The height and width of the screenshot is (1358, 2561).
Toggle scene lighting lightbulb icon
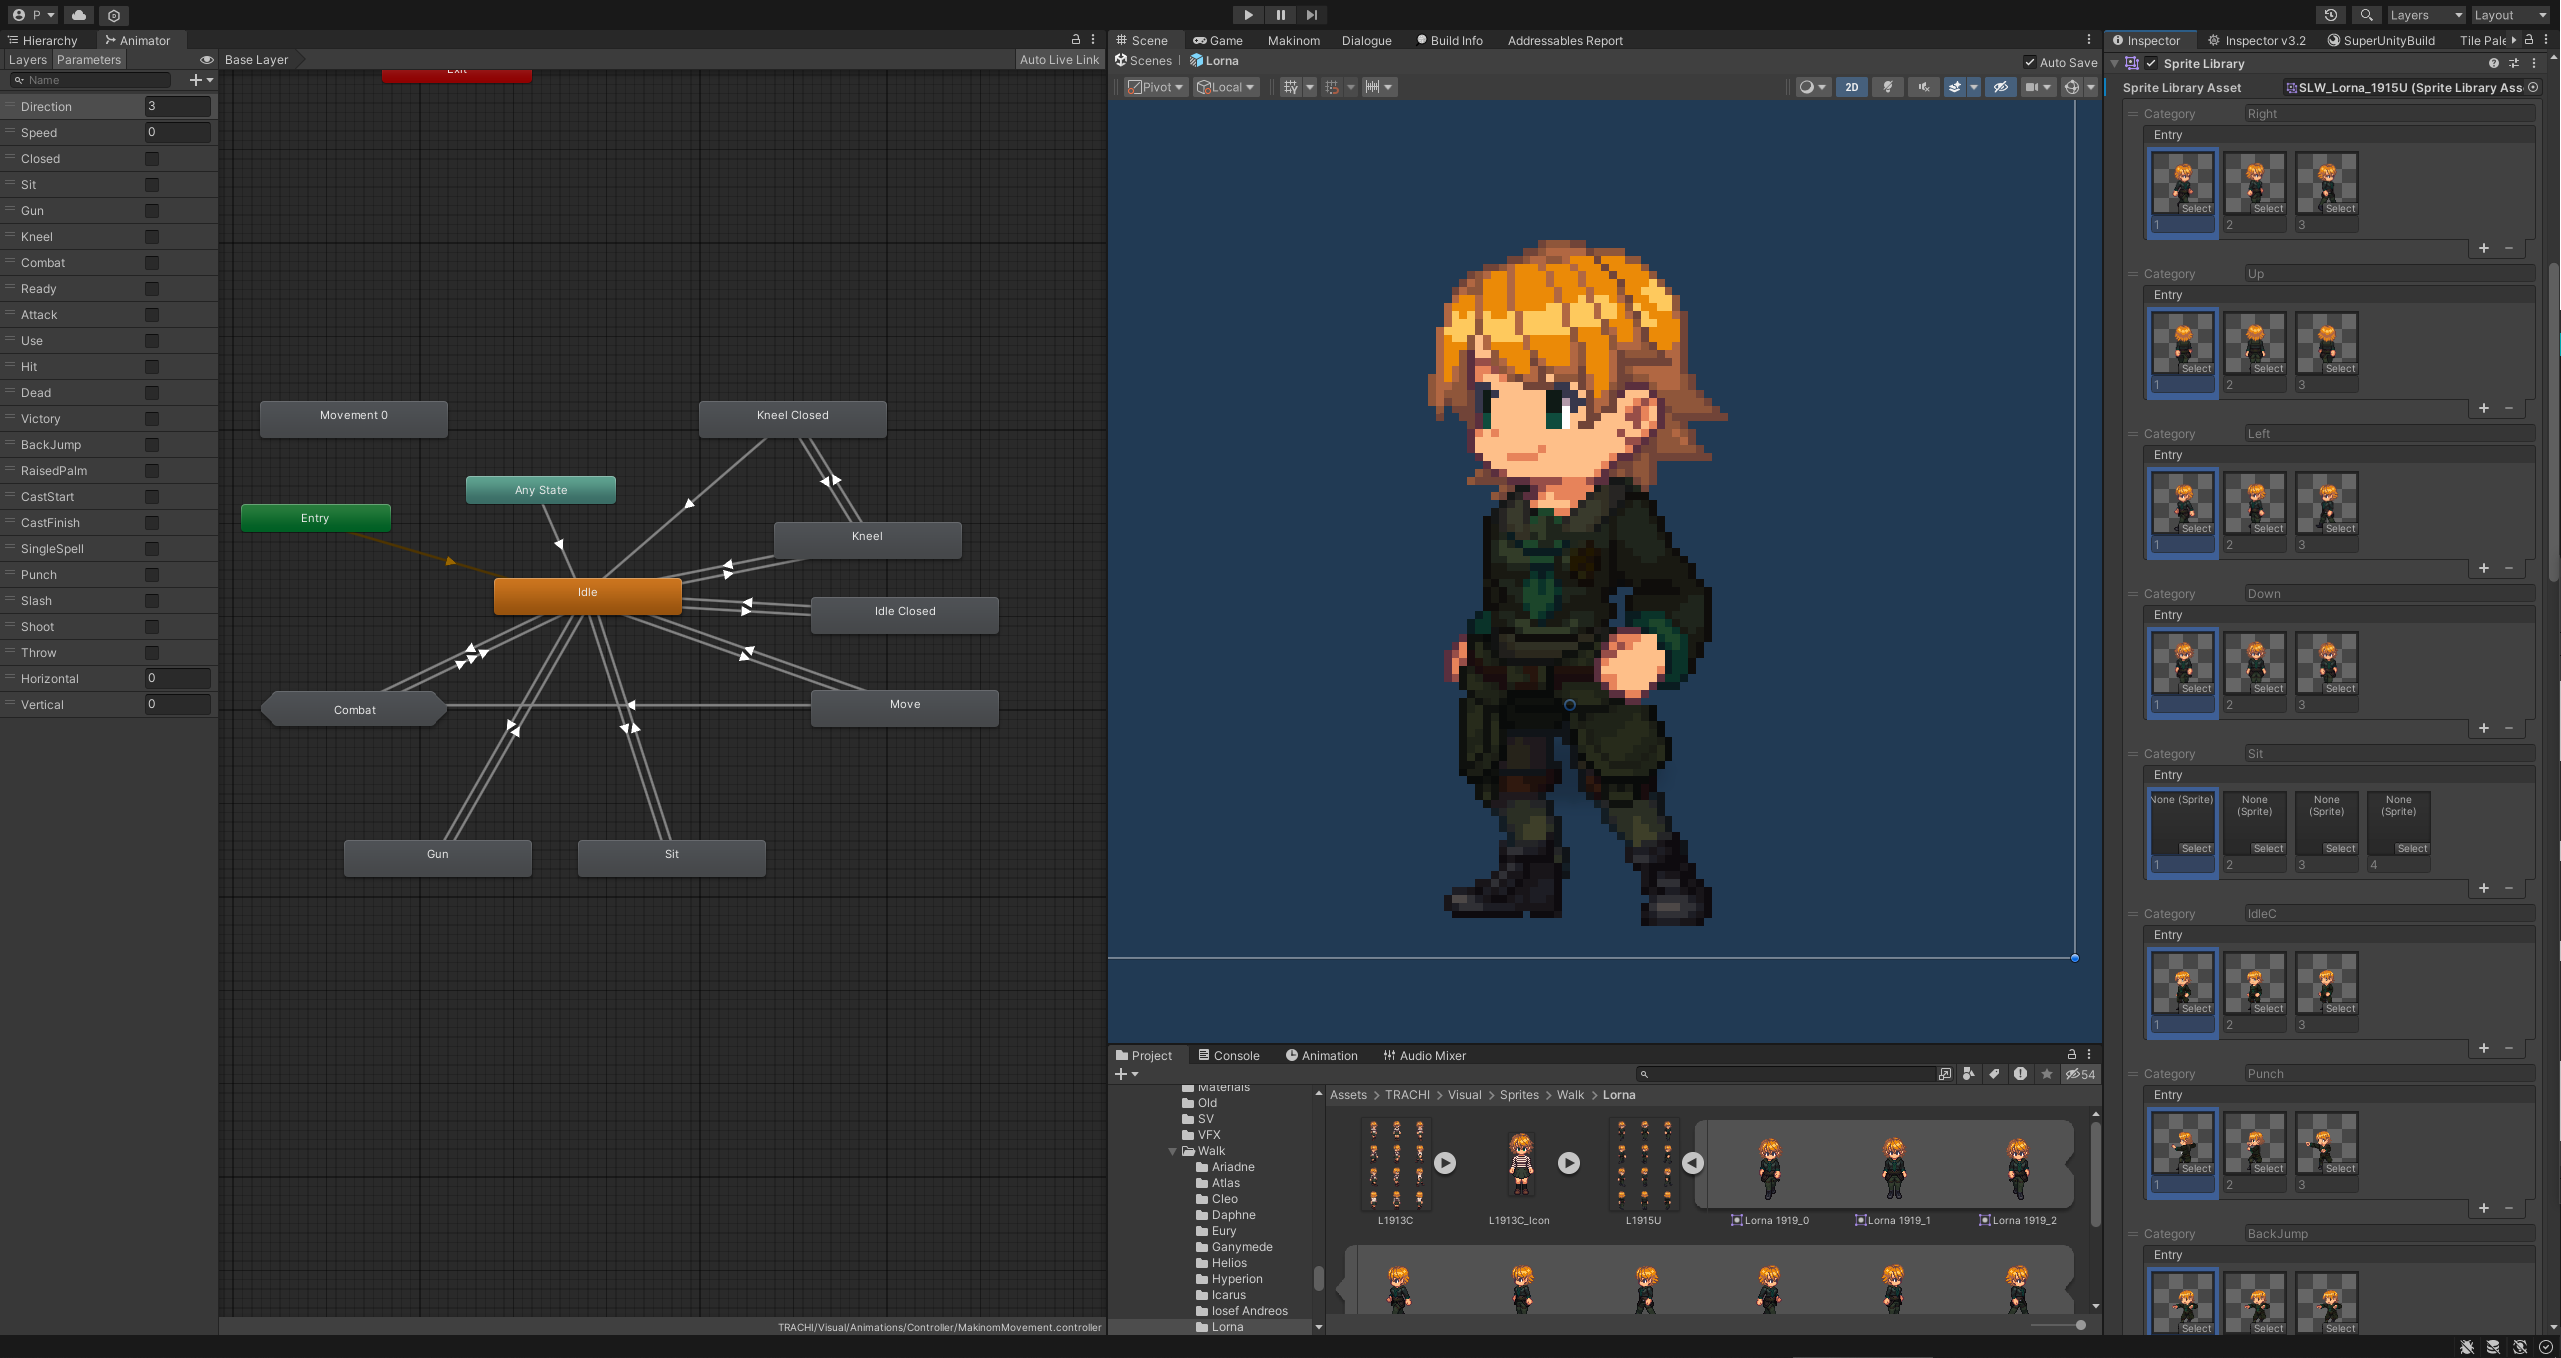(x=1887, y=87)
